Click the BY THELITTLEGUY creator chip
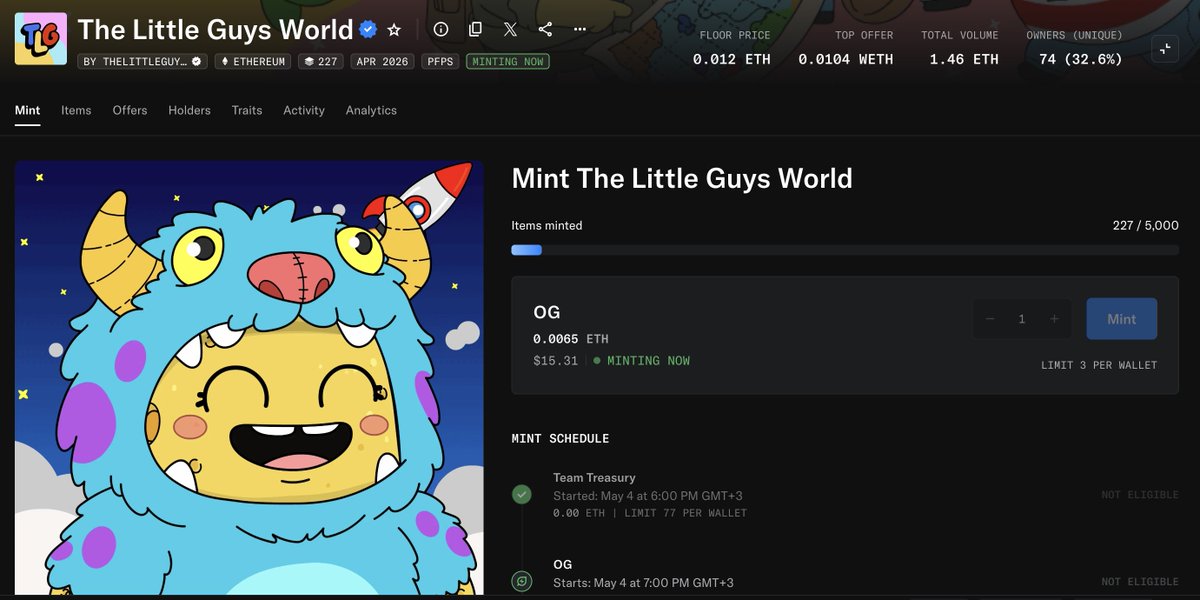Viewport: 1200px width, 600px height. tap(143, 61)
